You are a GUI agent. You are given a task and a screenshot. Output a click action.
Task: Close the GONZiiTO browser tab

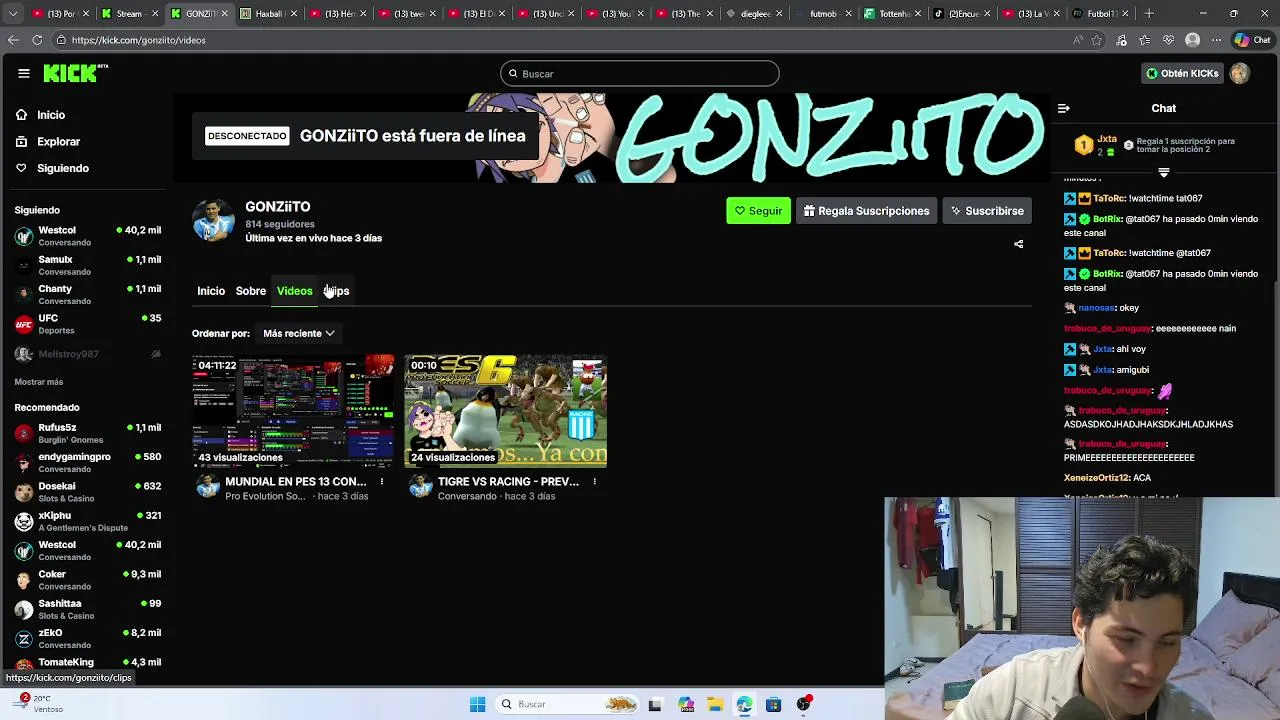(x=224, y=14)
